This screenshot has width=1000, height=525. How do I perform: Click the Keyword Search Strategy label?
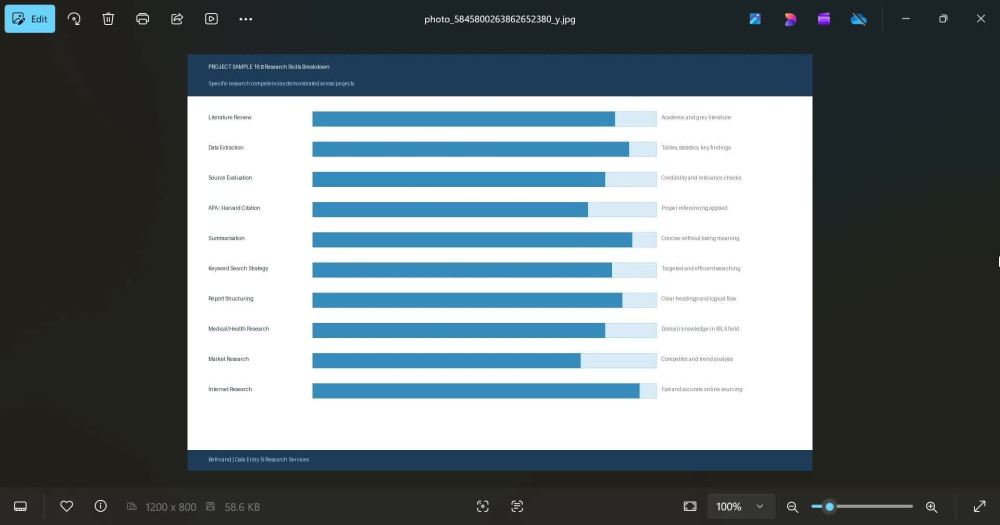238,269
